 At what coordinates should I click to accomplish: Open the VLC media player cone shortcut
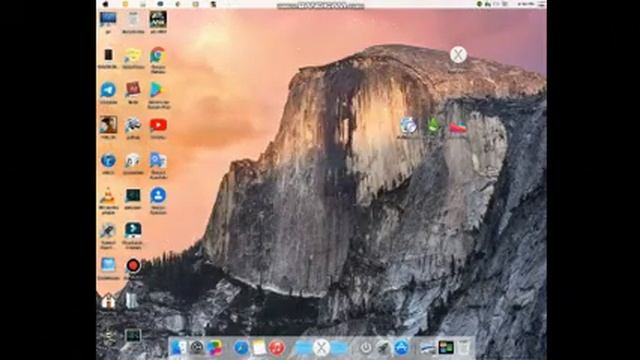click(x=108, y=196)
